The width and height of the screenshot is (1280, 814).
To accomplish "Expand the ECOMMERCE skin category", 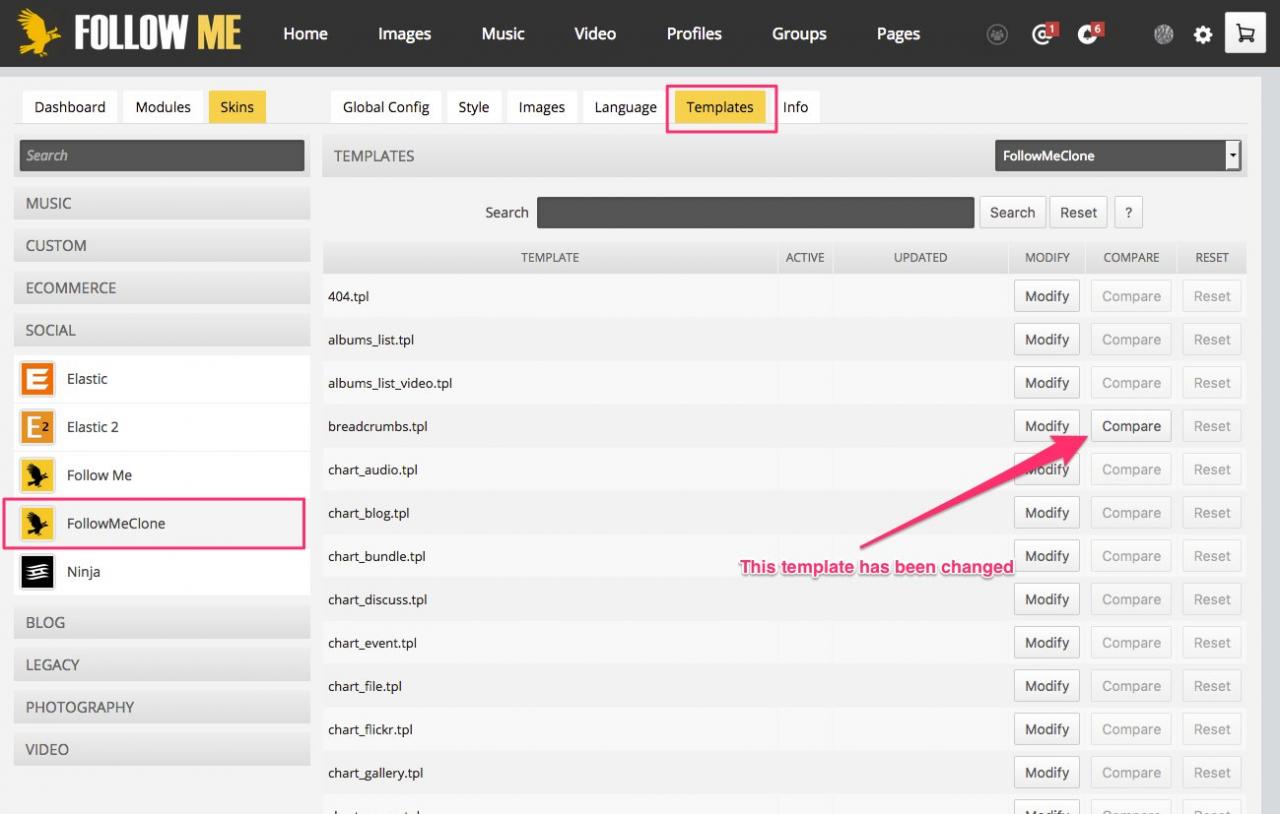I will [x=162, y=288].
